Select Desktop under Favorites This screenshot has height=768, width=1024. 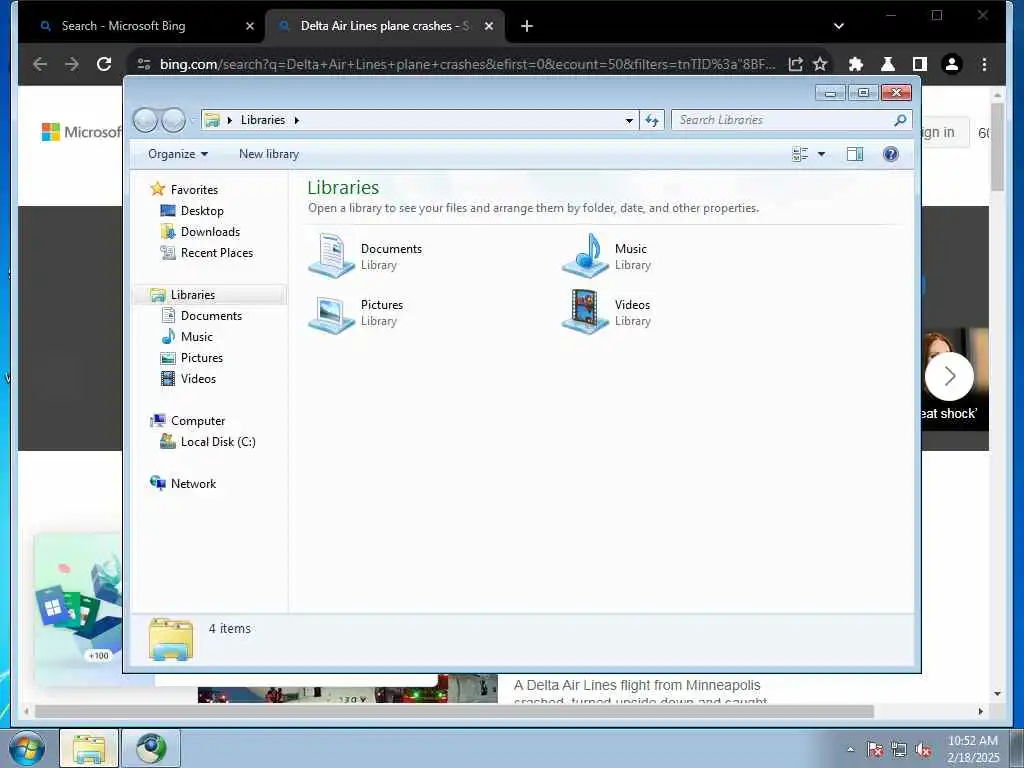point(202,211)
